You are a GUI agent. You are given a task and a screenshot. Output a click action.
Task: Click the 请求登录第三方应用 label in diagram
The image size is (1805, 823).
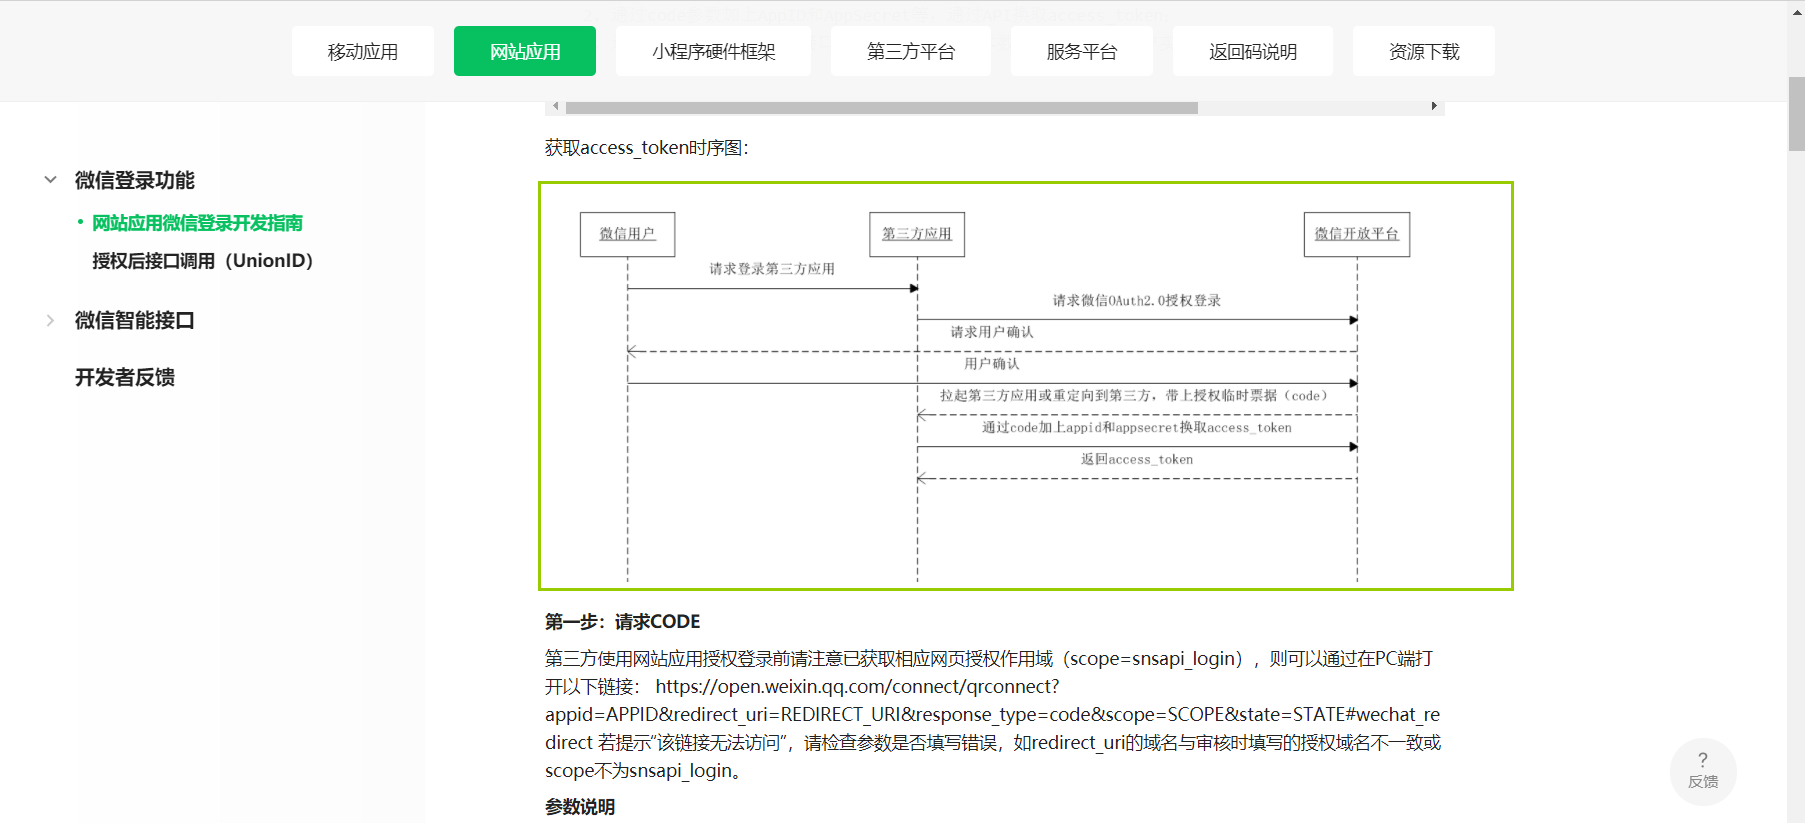[772, 269]
